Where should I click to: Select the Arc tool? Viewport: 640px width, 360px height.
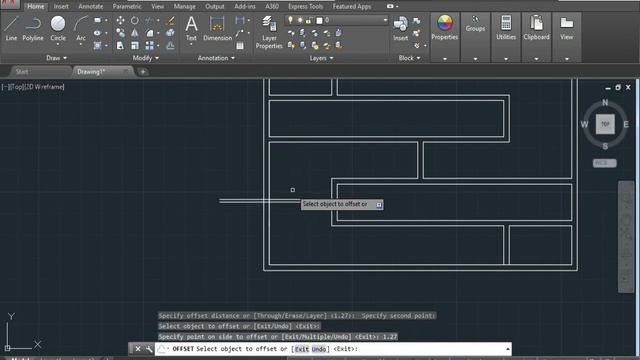(x=81, y=28)
